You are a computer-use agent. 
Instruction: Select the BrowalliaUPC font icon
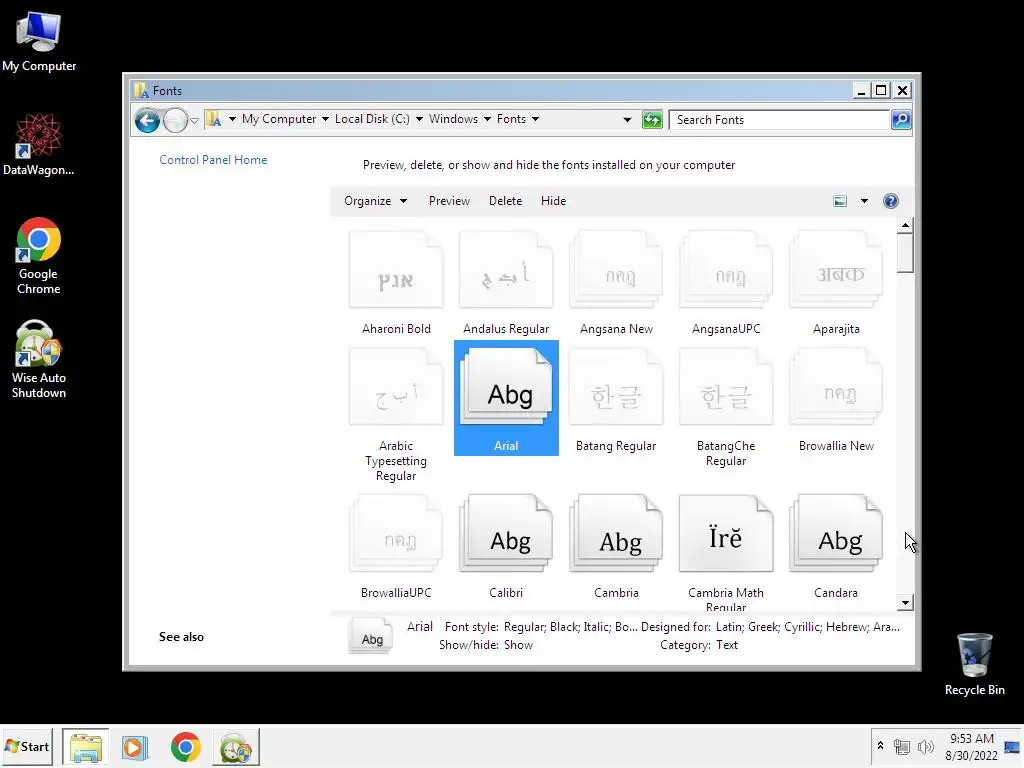pyautogui.click(x=396, y=534)
